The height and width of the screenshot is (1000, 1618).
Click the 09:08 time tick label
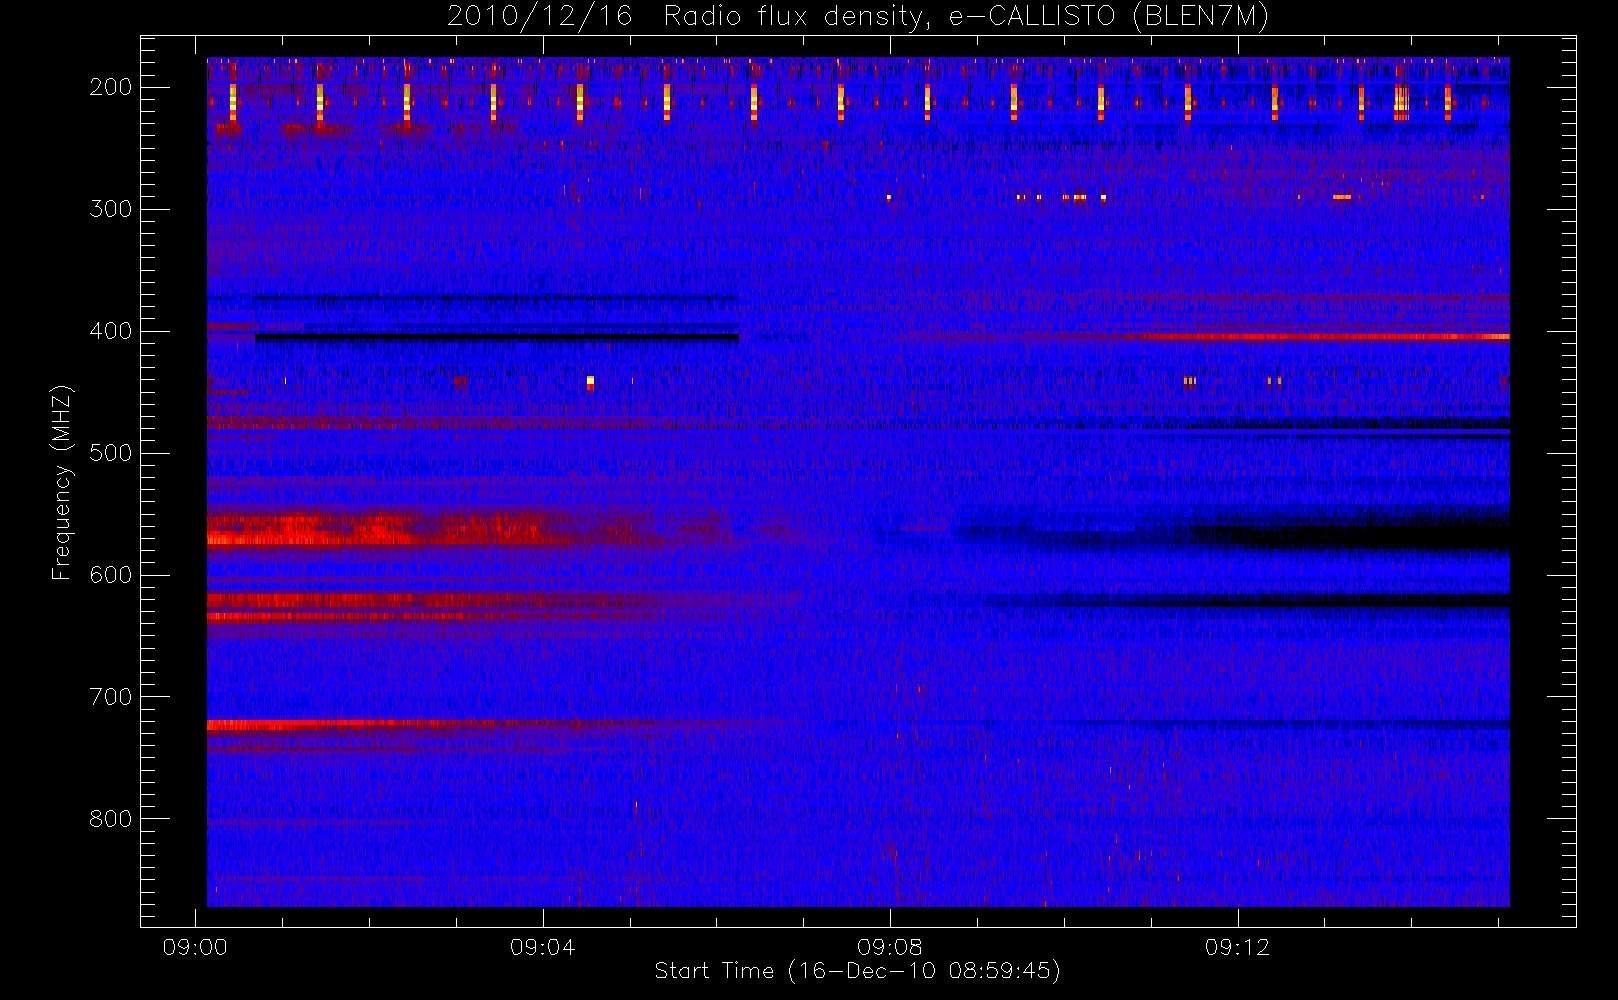coord(889,947)
